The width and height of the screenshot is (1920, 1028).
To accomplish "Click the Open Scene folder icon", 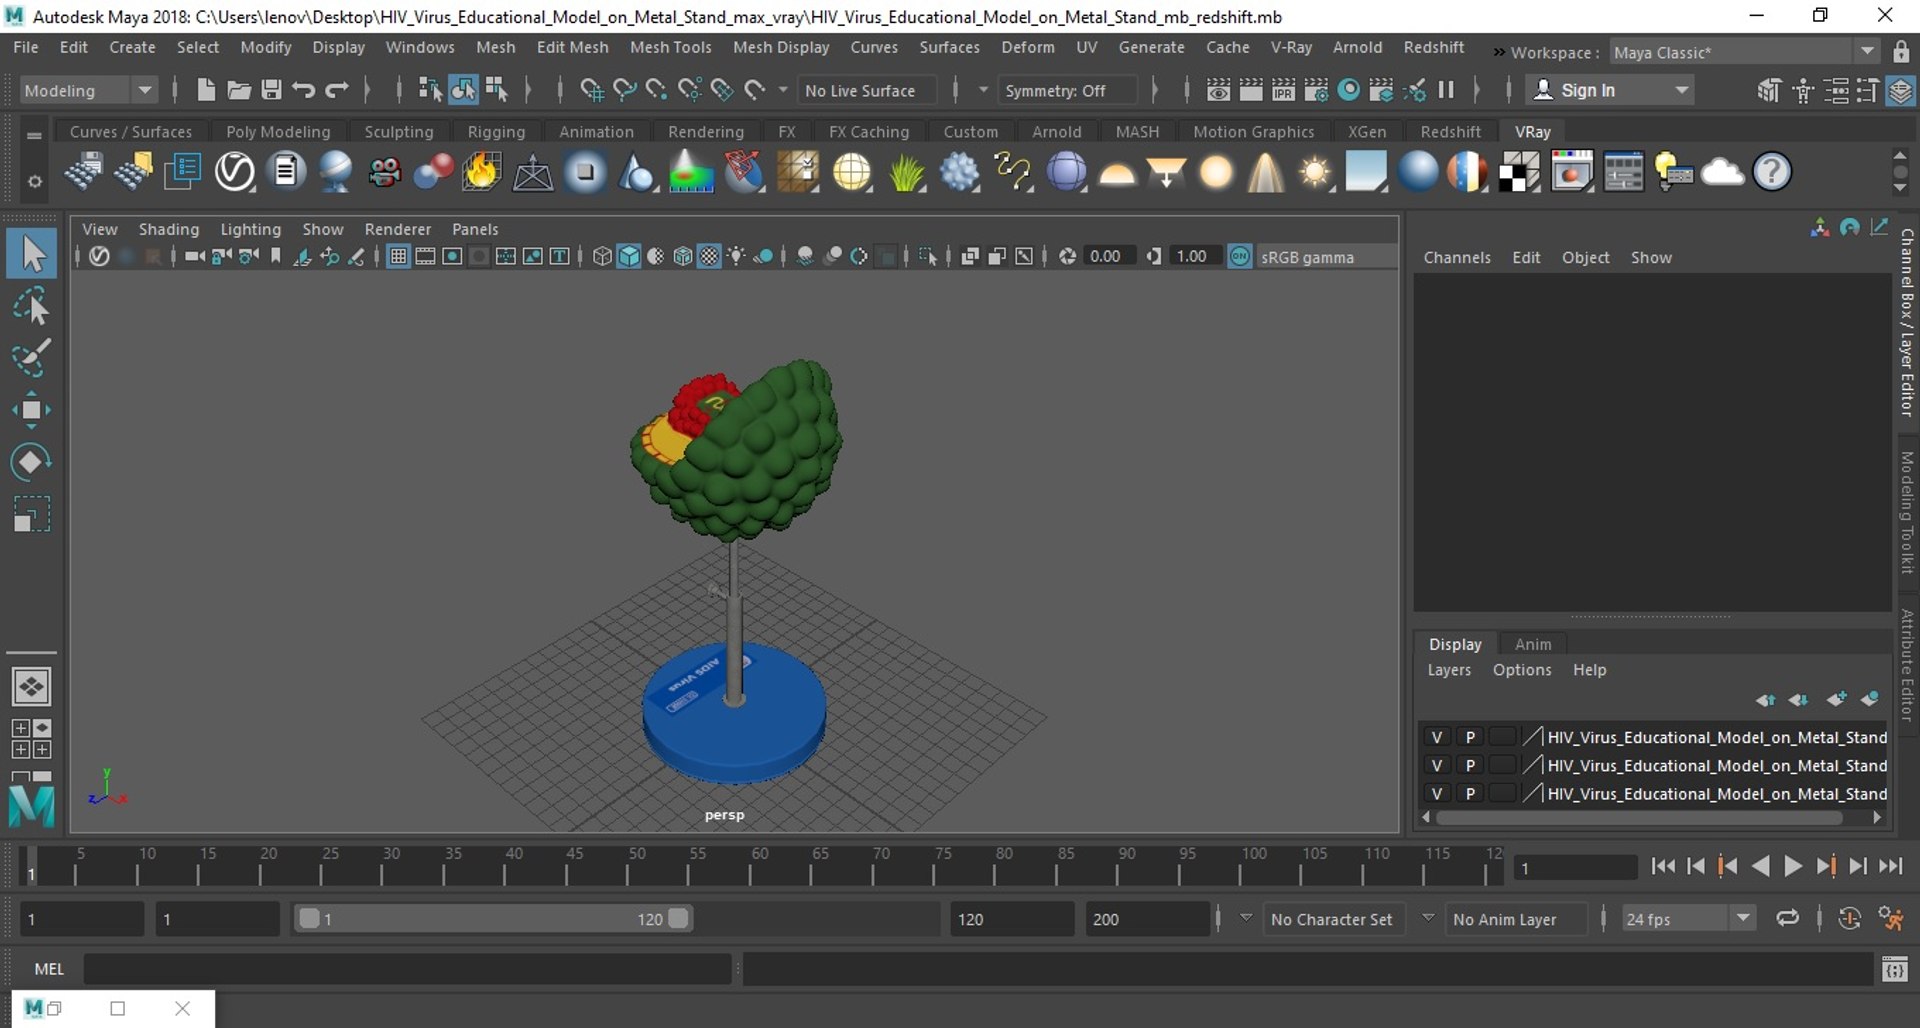I will (x=239, y=90).
